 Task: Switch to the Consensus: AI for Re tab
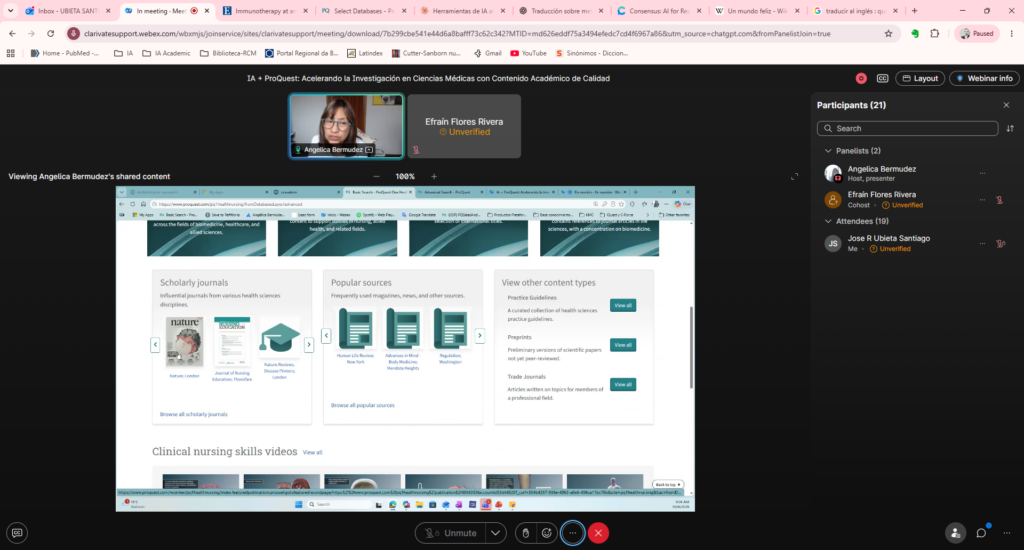tap(659, 11)
